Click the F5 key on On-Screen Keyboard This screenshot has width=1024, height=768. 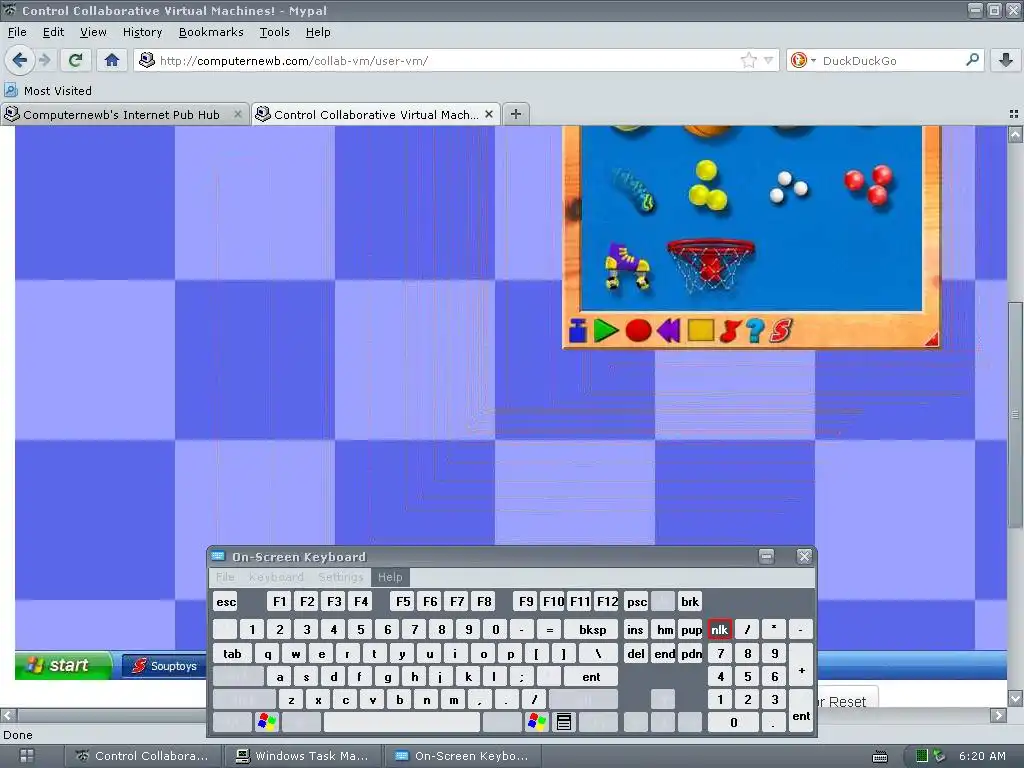tap(403, 601)
